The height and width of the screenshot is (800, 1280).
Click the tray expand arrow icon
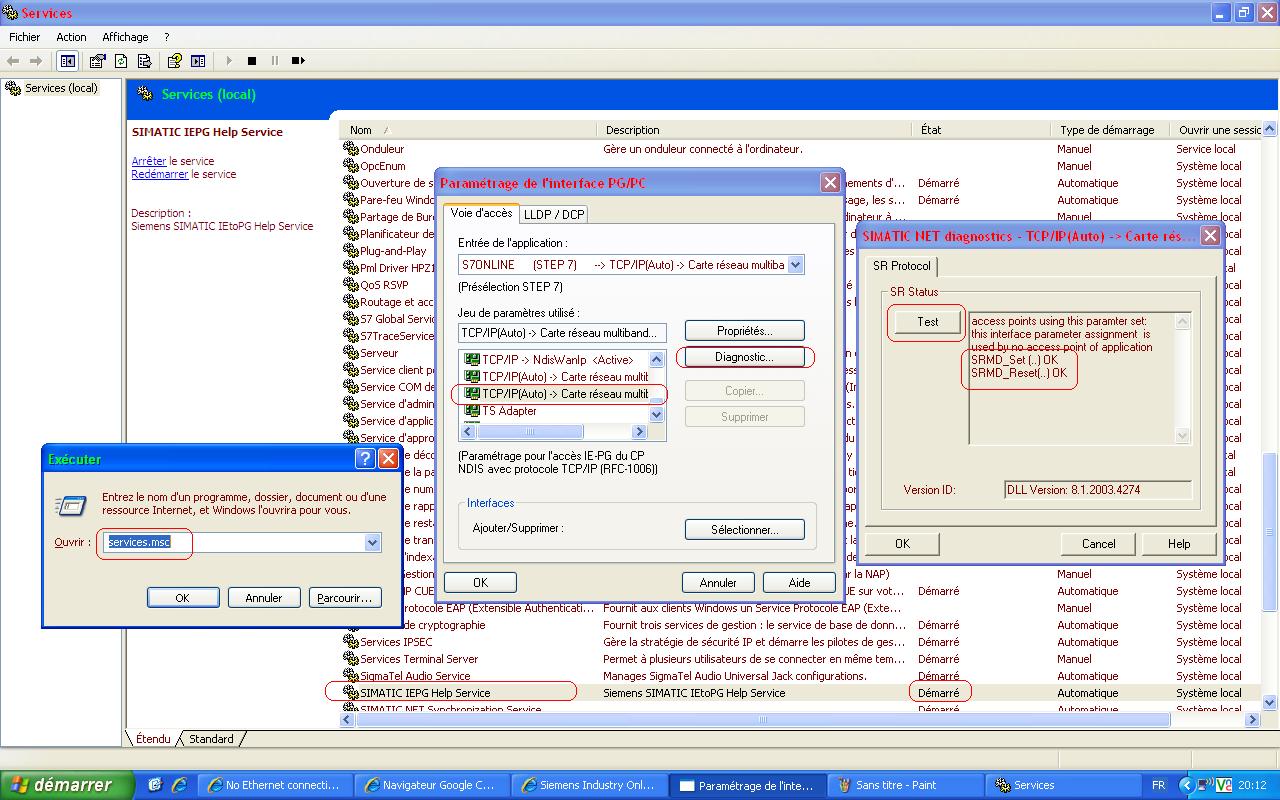[1187, 785]
